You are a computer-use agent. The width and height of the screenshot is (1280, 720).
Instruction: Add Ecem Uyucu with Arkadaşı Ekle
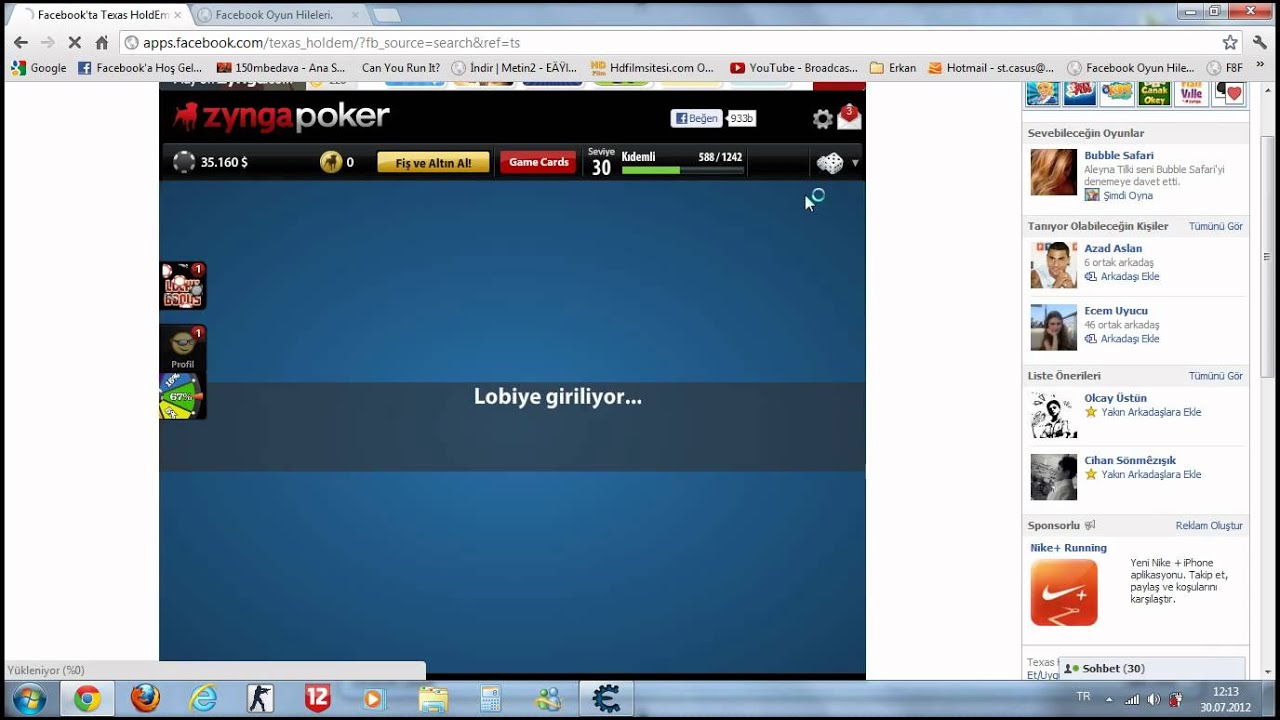[x=1130, y=339]
